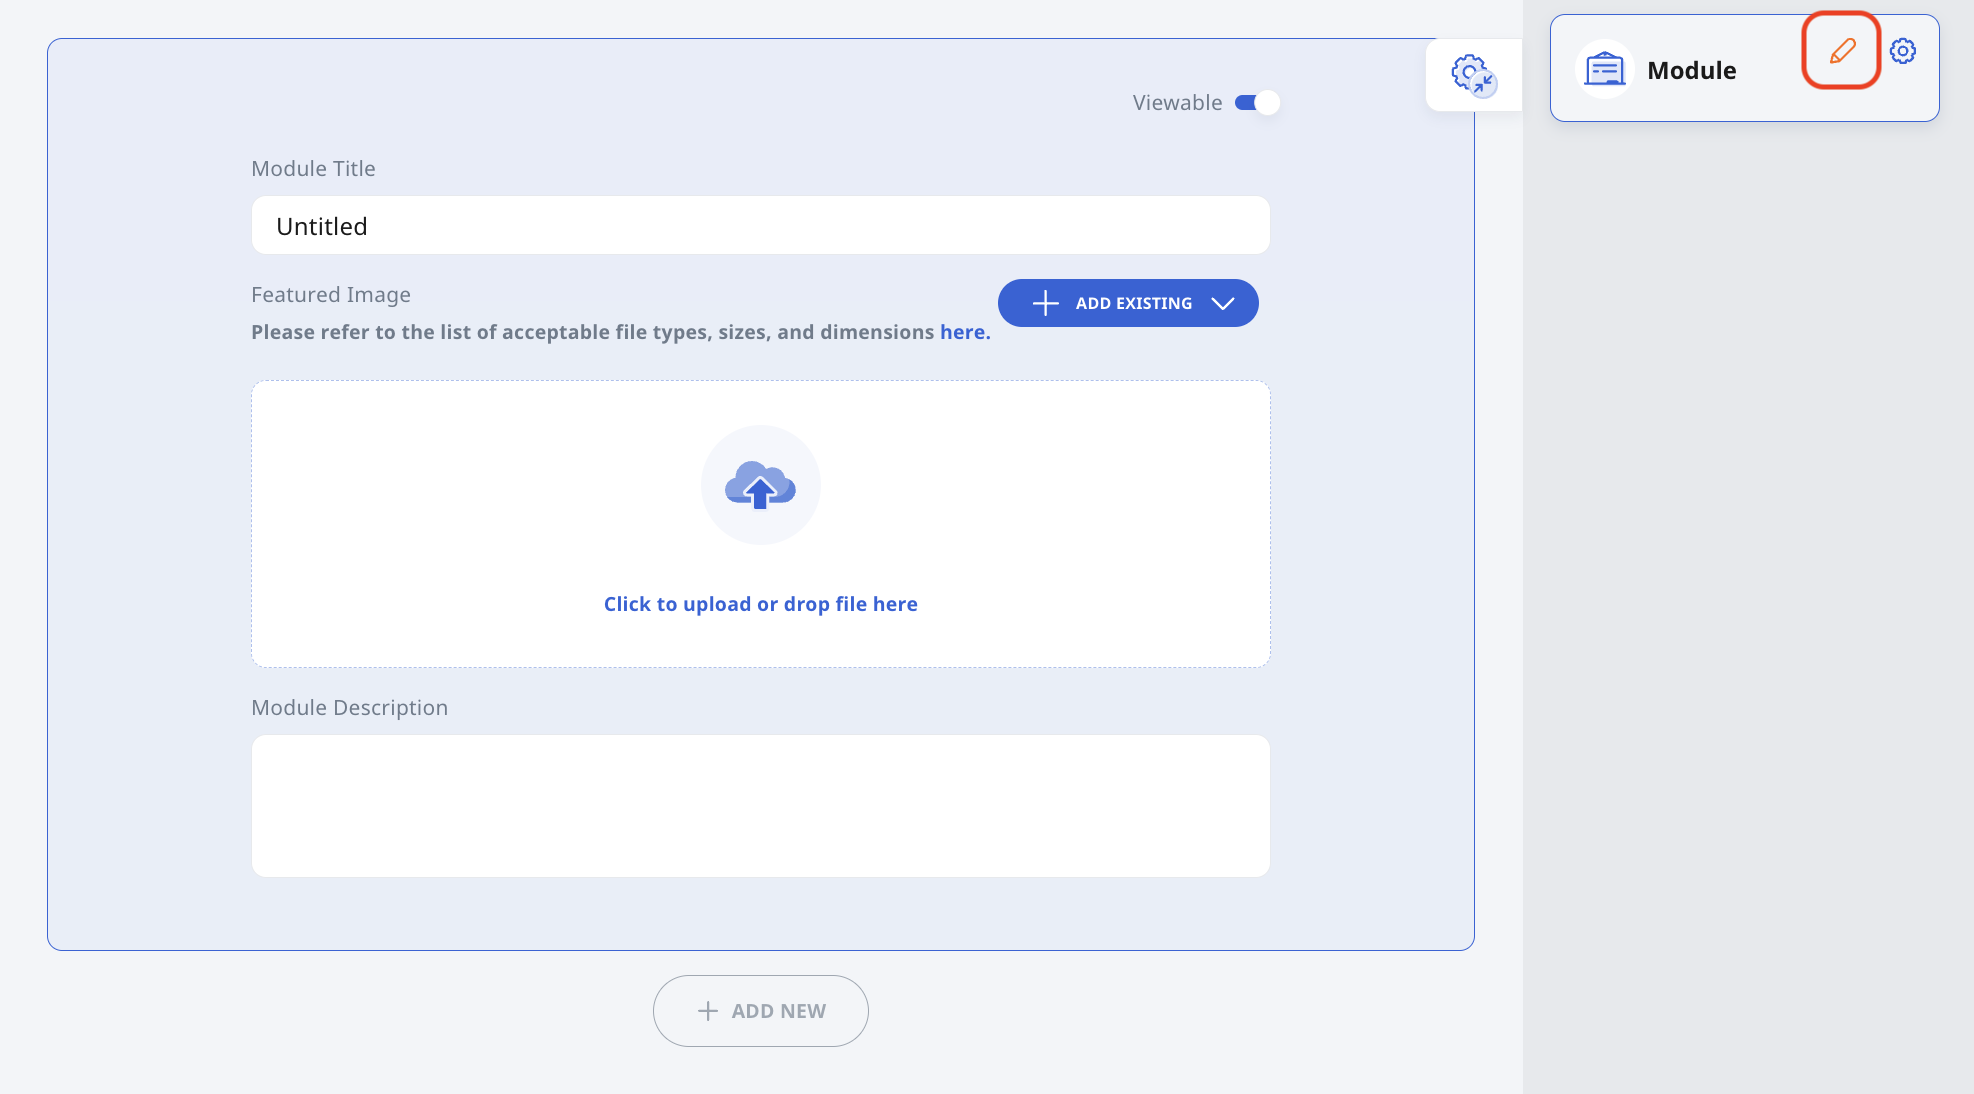Click the plus icon inside ADD EXISTING

point(1044,303)
